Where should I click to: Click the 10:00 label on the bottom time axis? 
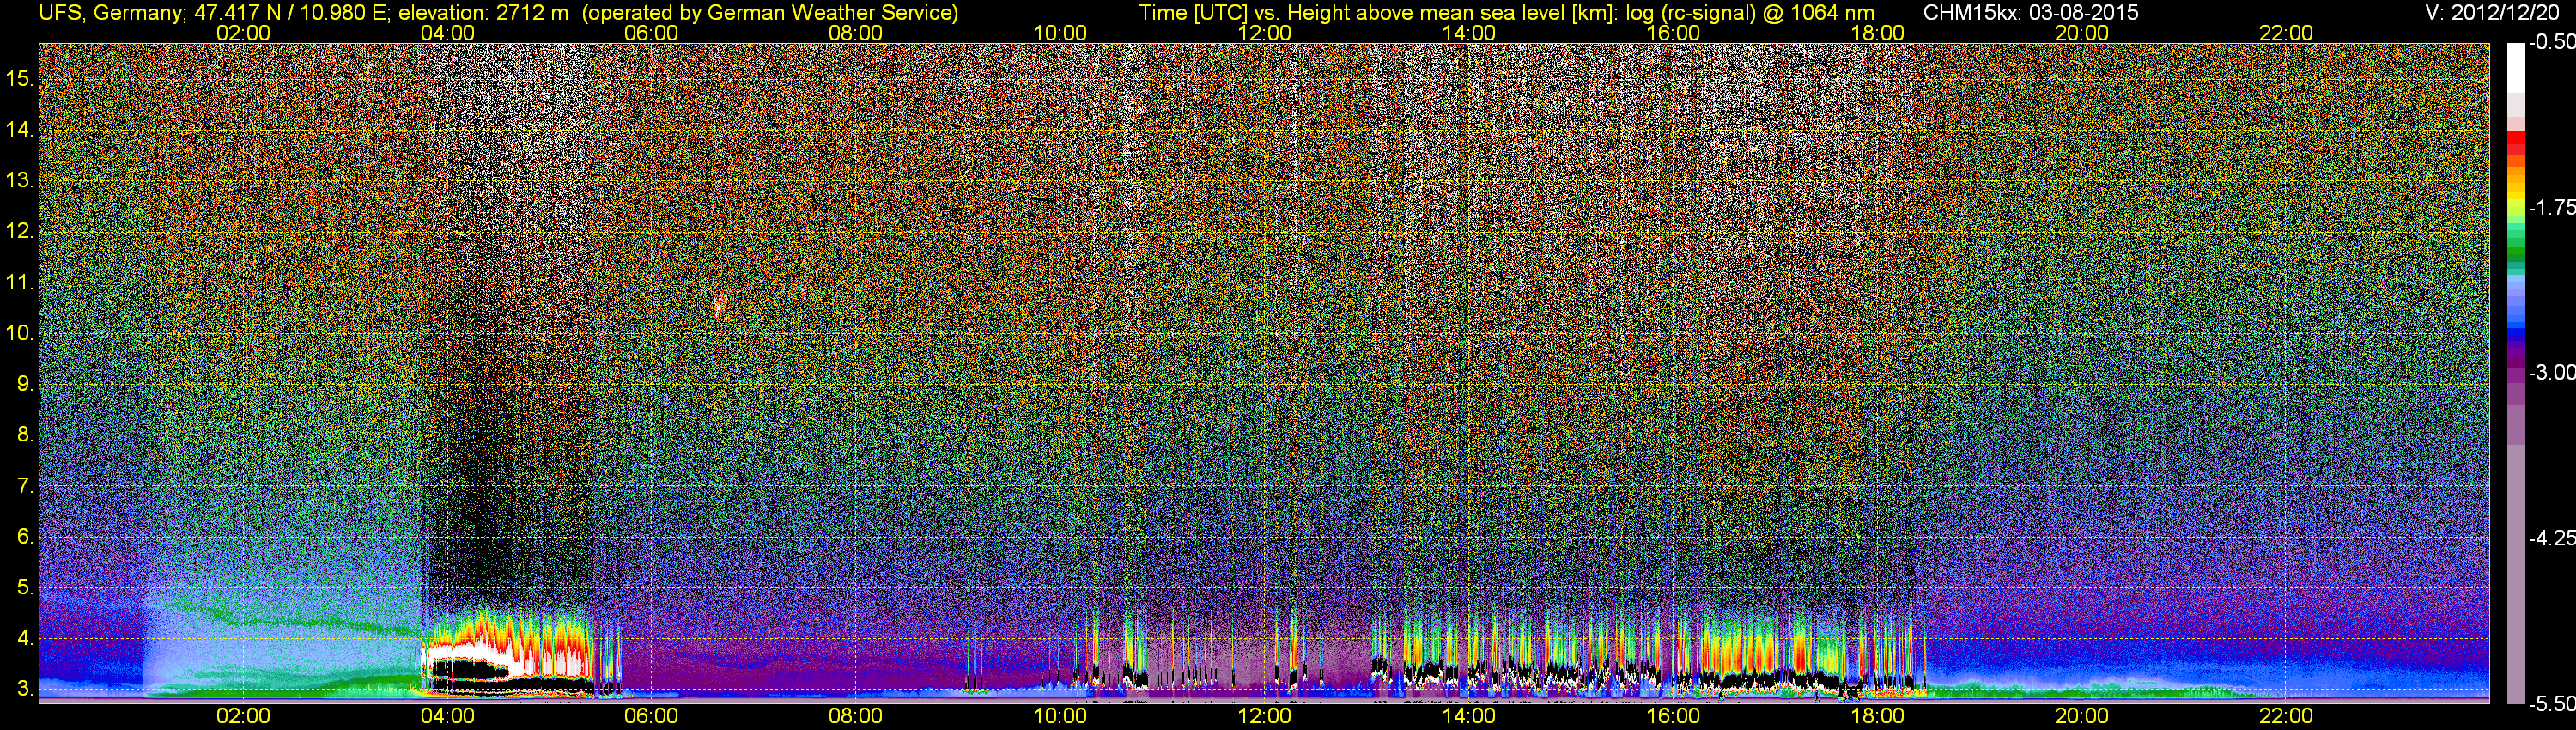[1060, 716]
